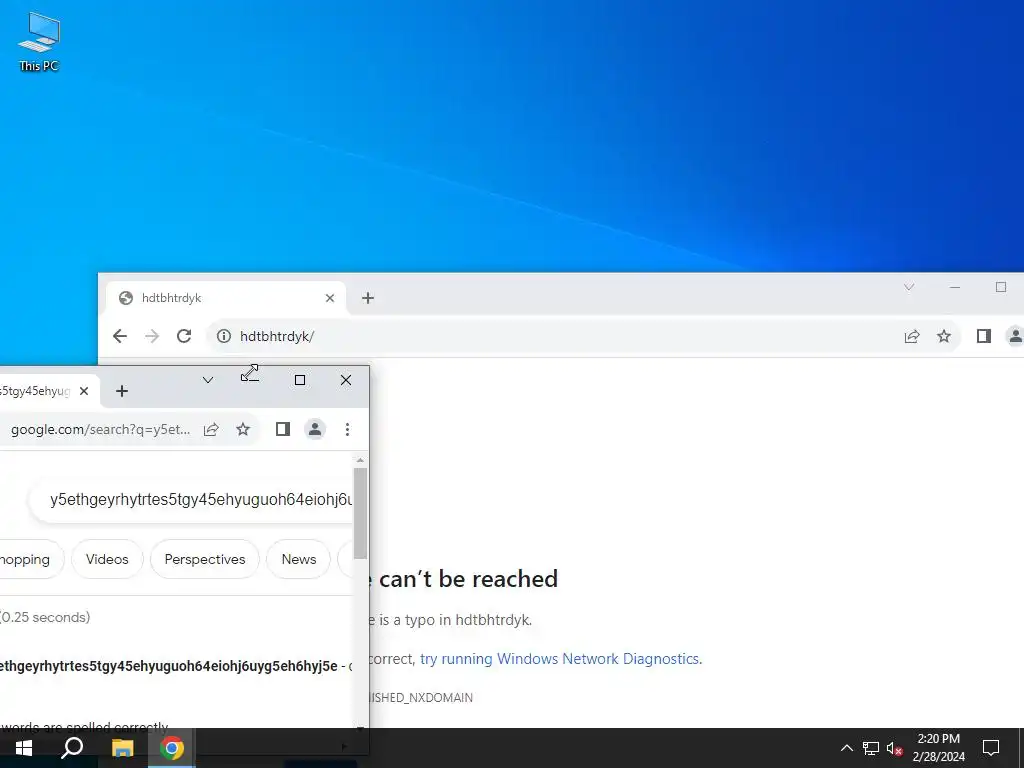Open side panel in Google search window
This screenshot has height=768, width=1024.
tap(283, 429)
